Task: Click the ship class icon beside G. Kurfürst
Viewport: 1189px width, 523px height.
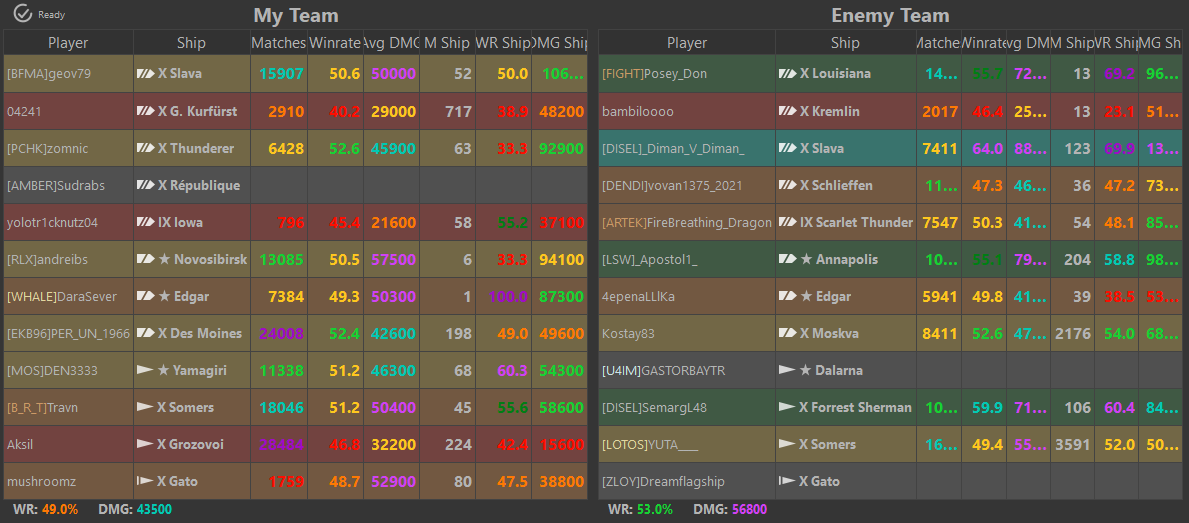Action: coord(146,111)
